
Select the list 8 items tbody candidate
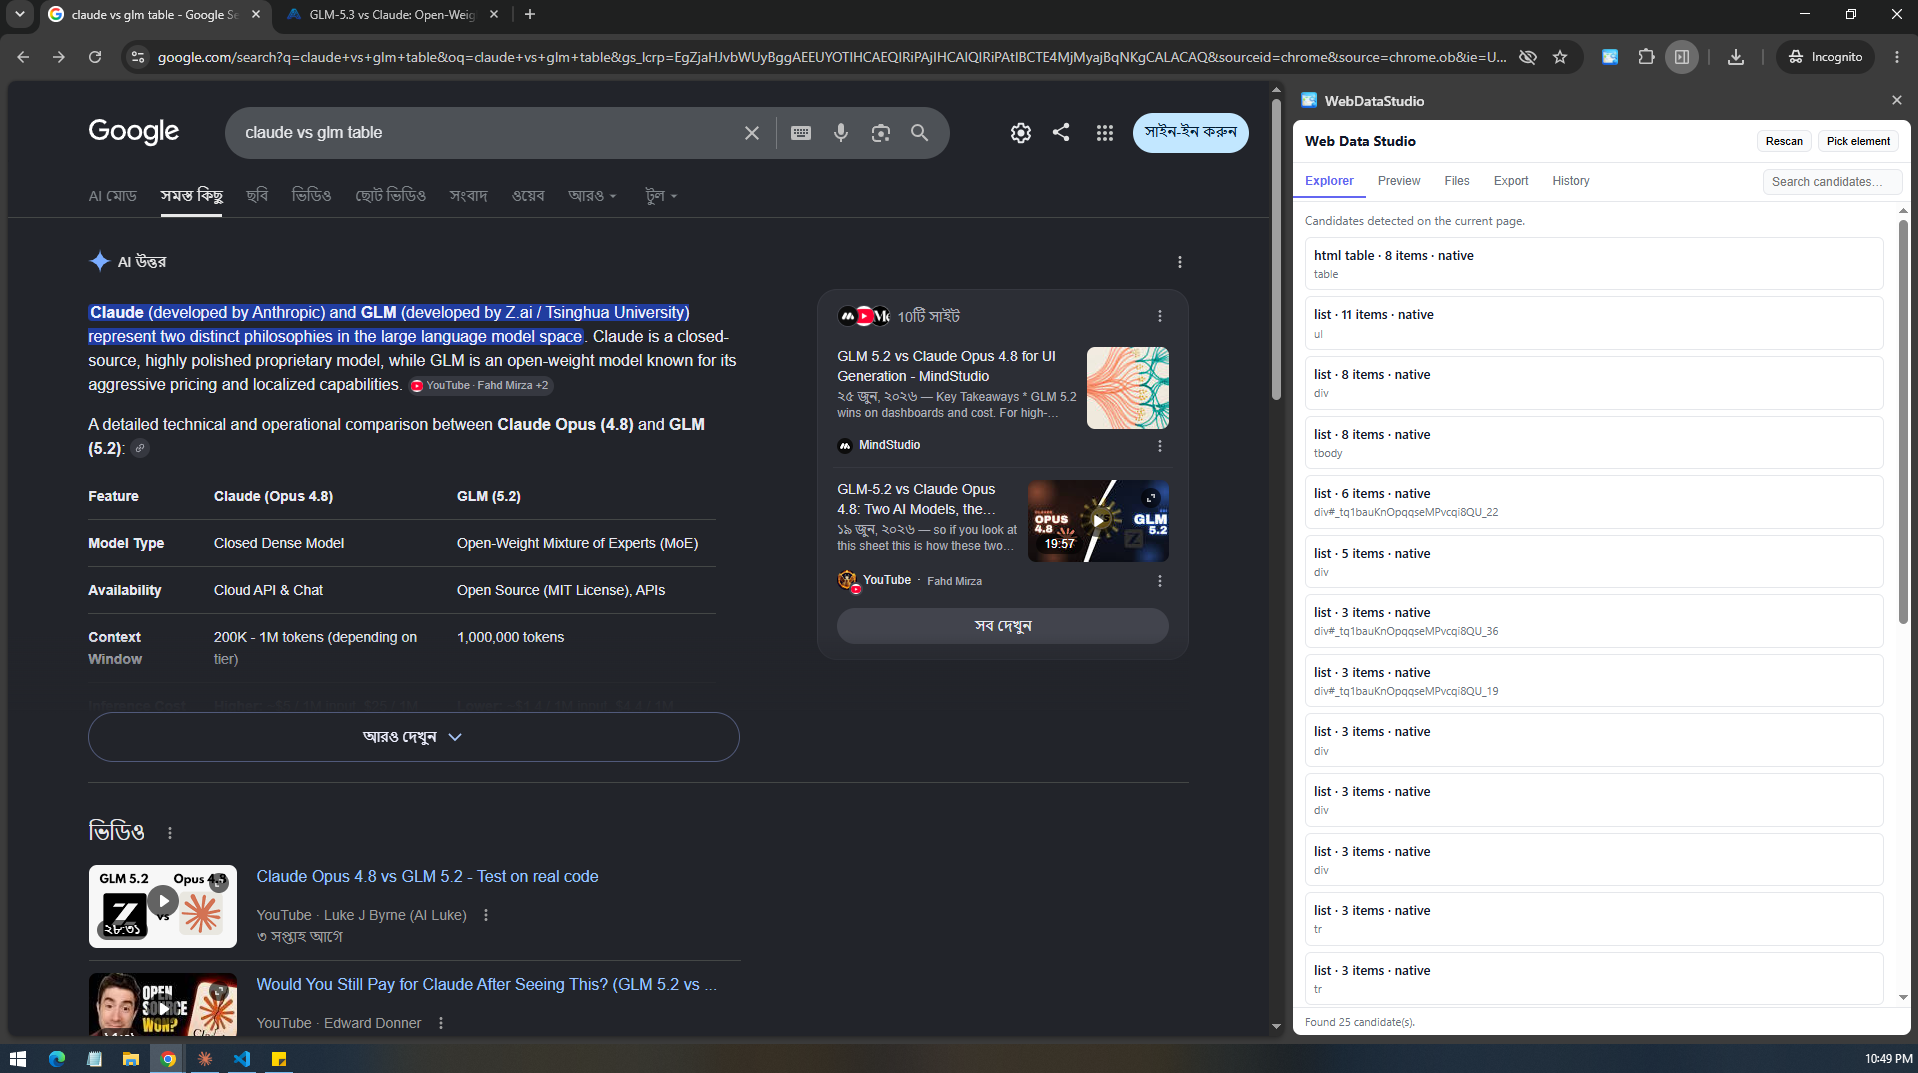(1593, 443)
